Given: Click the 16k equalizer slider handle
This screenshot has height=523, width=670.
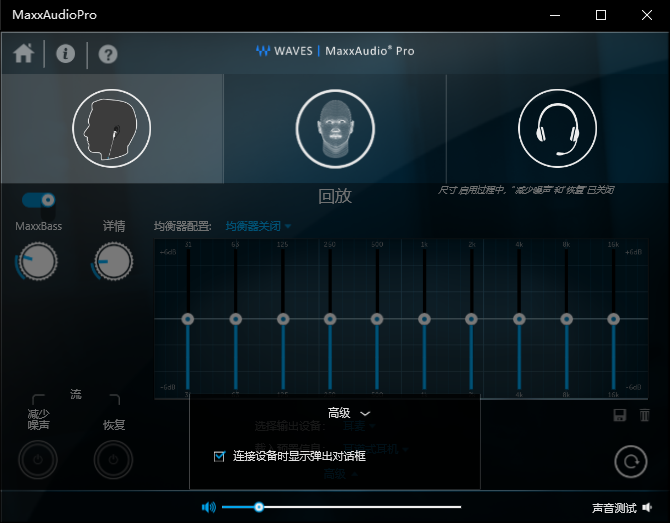Looking at the screenshot, I should click(x=614, y=319).
